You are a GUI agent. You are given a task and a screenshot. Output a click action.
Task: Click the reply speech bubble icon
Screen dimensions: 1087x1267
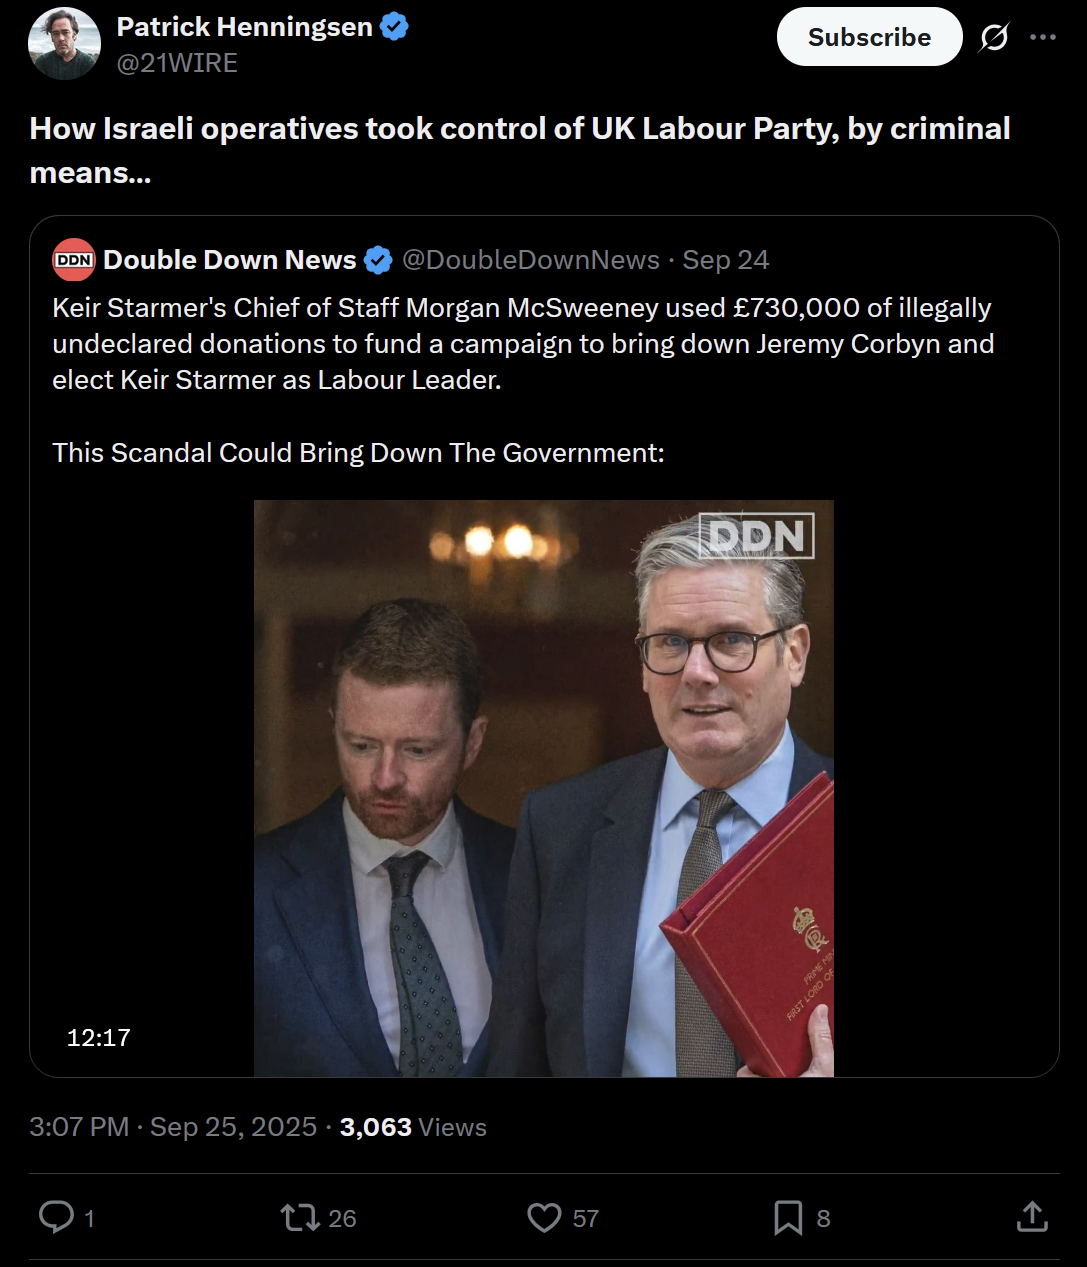pos(56,1217)
